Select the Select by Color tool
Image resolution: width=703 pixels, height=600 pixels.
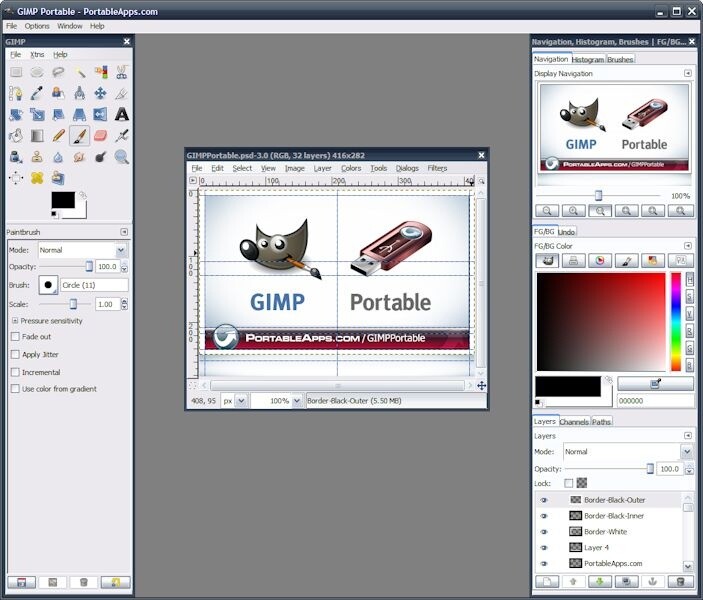(x=100, y=72)
